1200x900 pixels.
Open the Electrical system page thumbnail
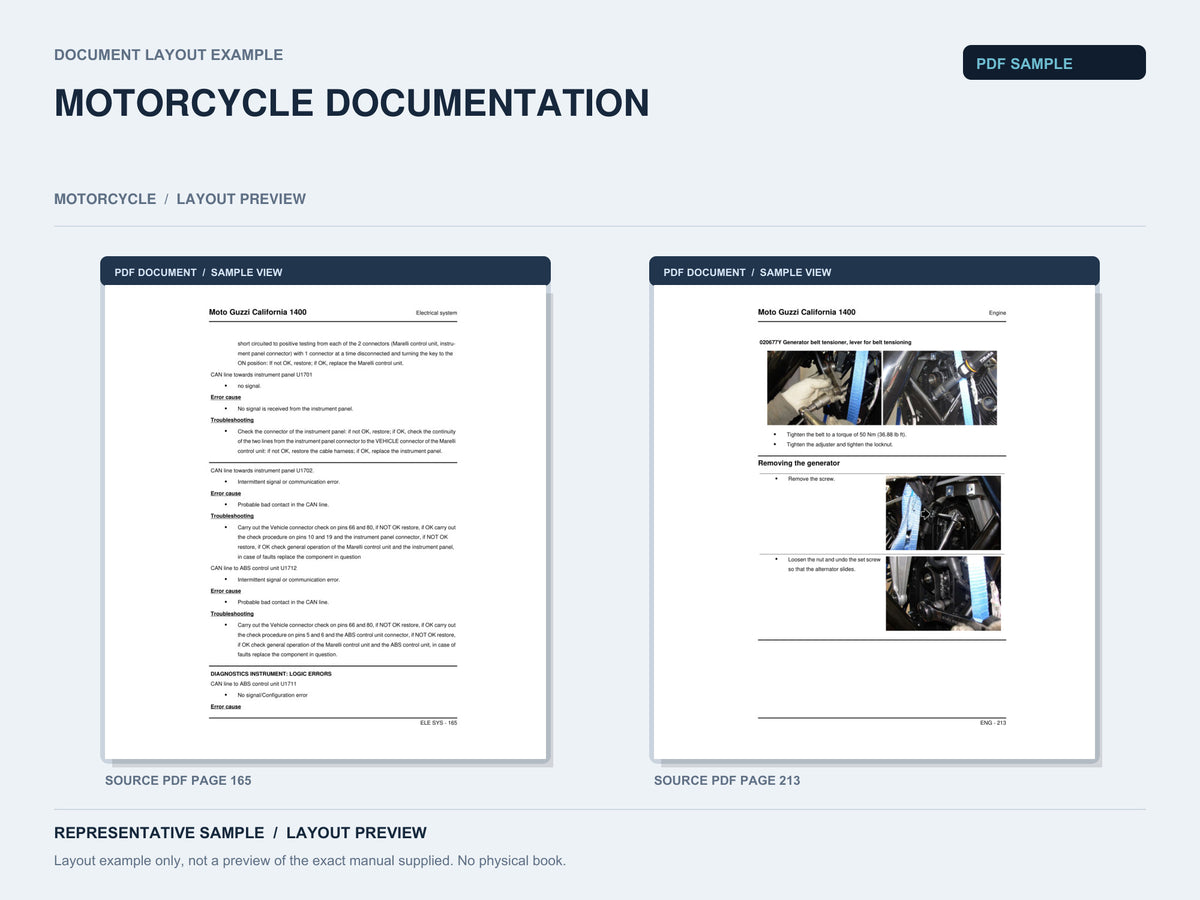[325, 522]
